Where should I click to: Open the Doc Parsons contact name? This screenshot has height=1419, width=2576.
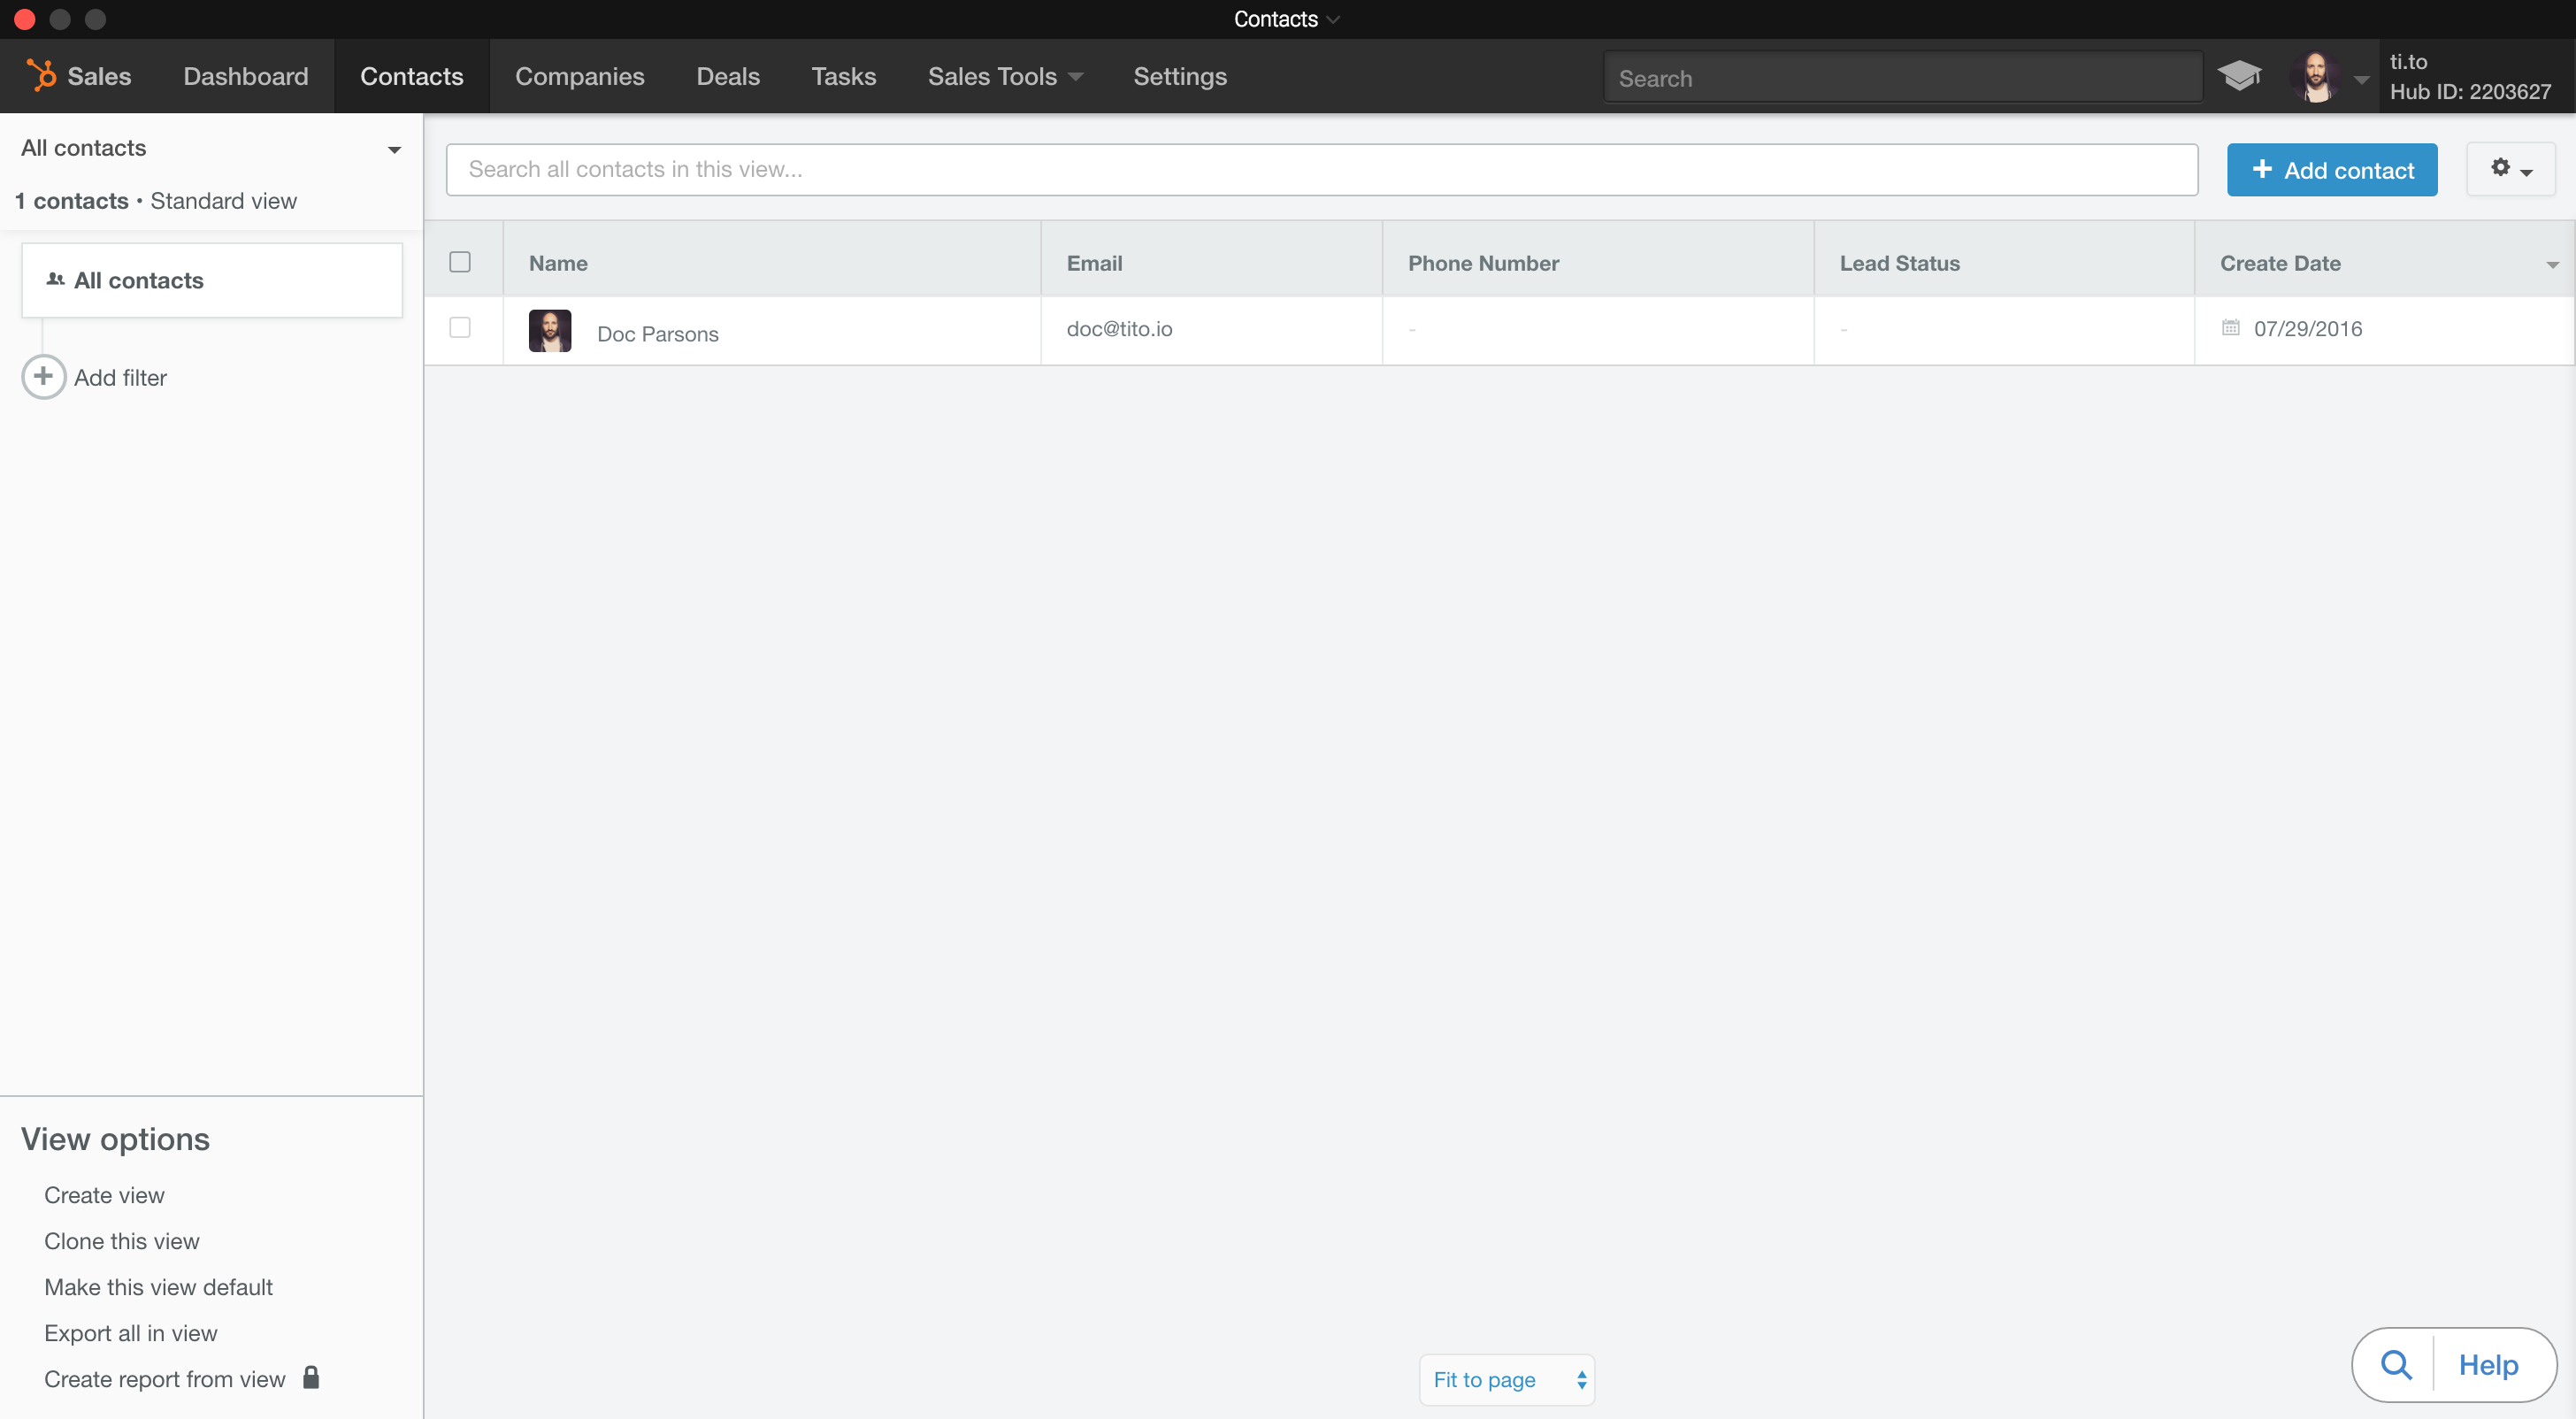point(658,334)
